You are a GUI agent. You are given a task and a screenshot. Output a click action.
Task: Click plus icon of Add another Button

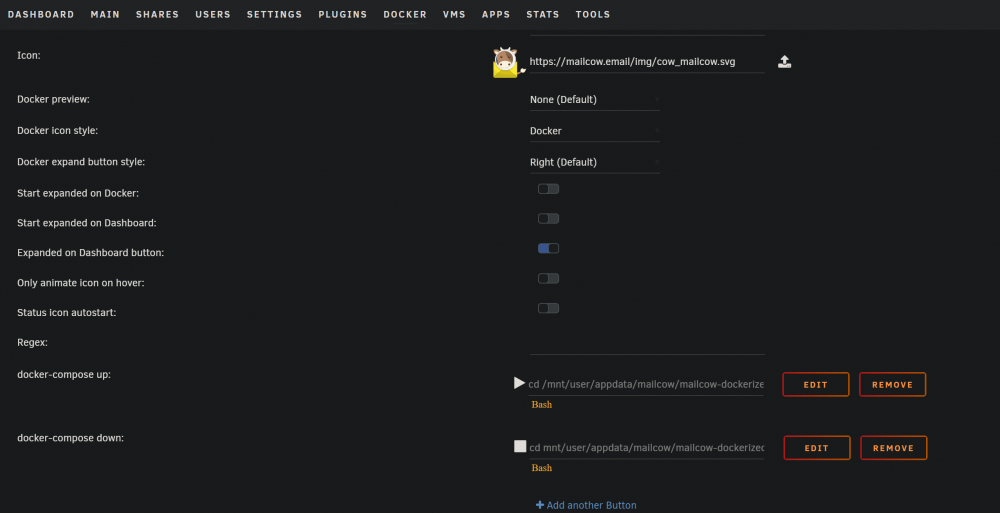click(540, 505)
